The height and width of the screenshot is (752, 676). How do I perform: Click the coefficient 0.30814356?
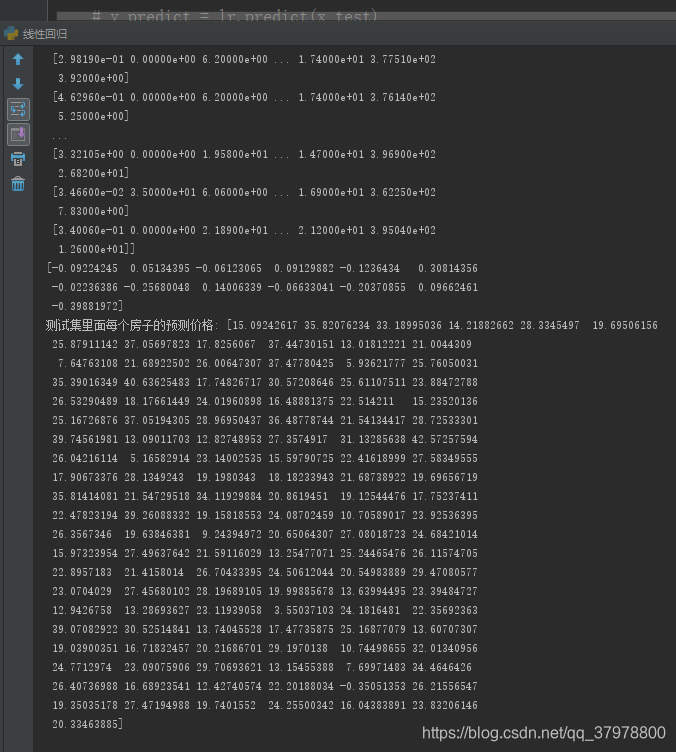(x=448, y=268)
